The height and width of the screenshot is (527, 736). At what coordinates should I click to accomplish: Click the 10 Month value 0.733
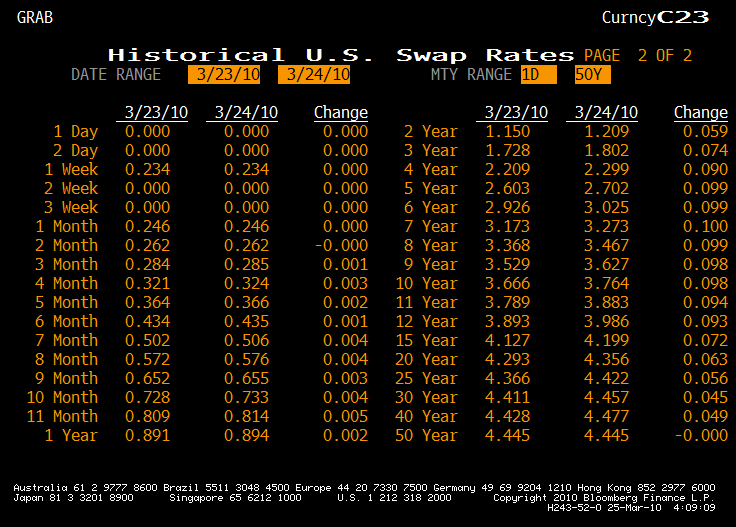coord(246,397)
